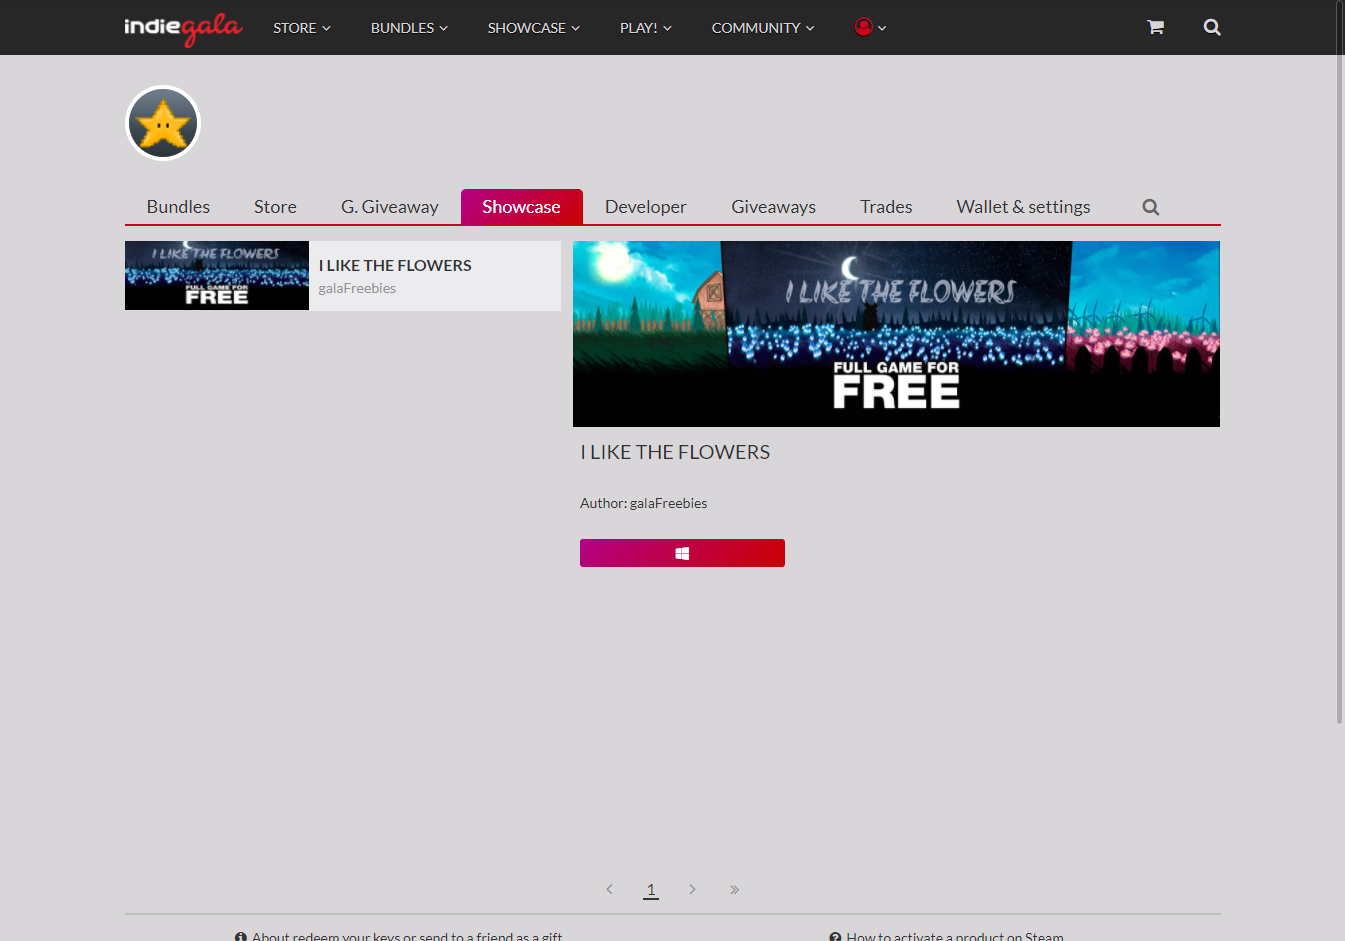Expand the STORE dropdown menu
1345x941 pixels.
tap(302, 28)
